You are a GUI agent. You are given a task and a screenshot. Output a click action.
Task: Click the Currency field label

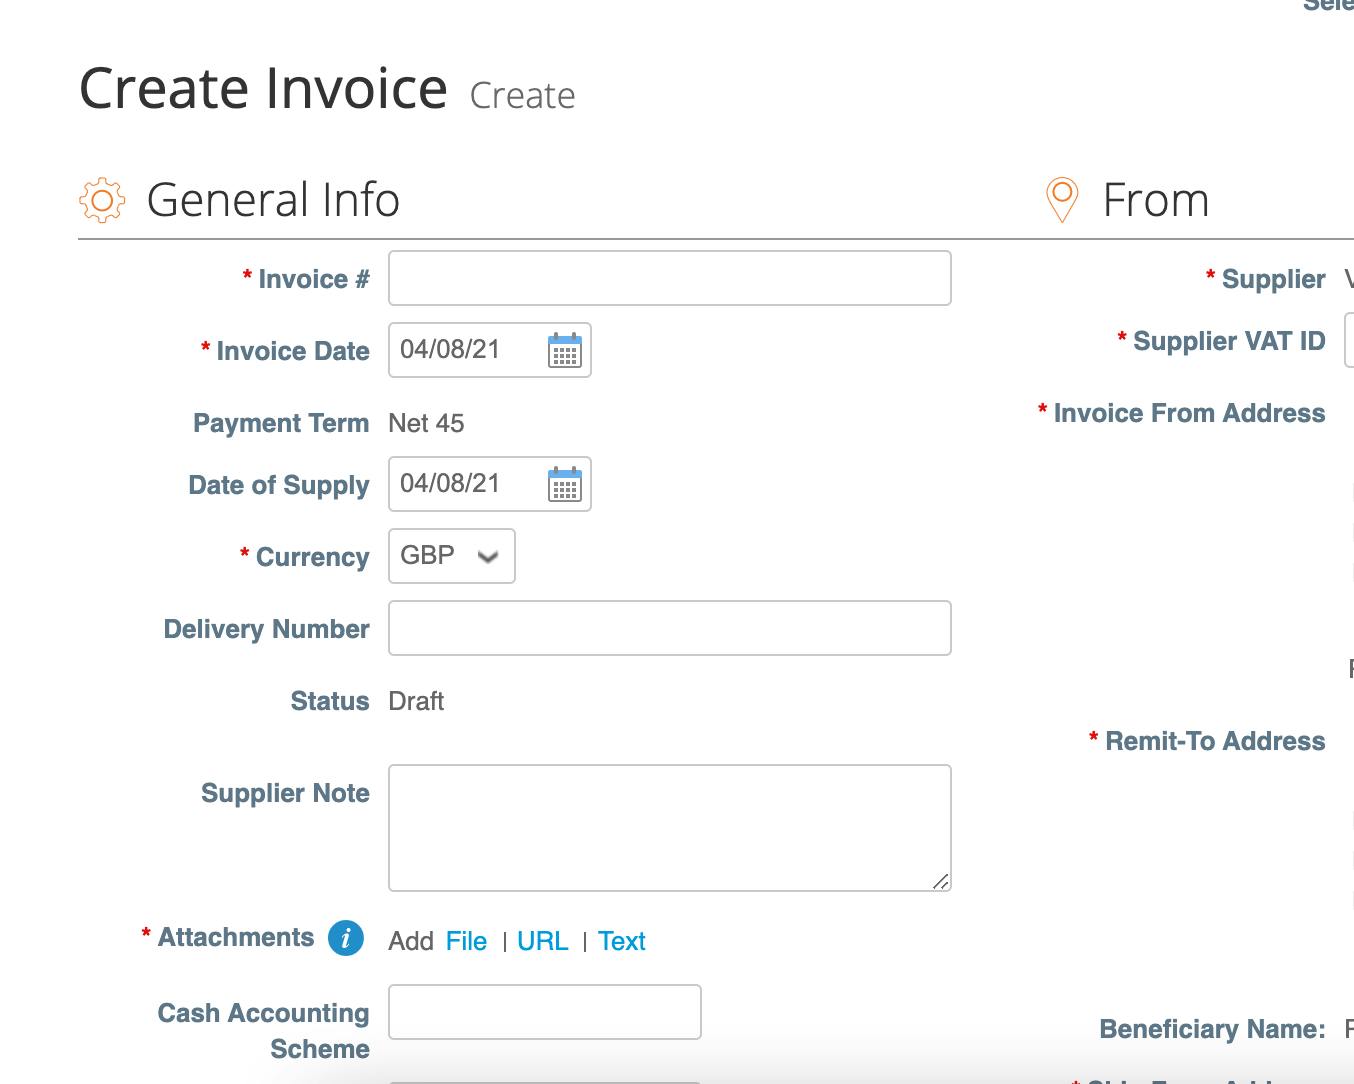[x=312, y=557]
